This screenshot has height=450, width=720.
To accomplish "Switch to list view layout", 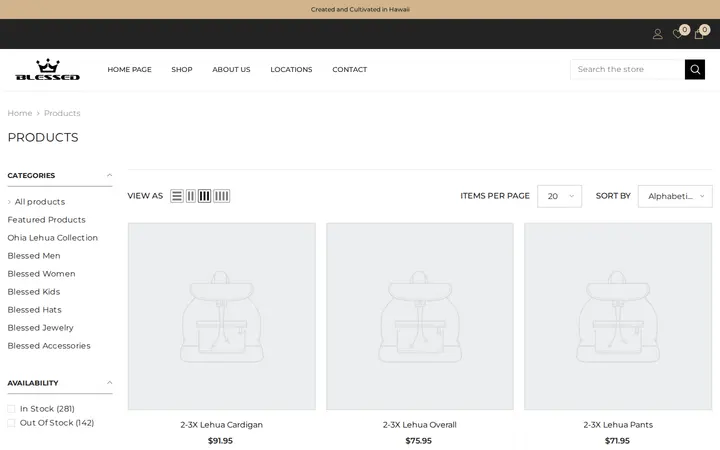I will pyautogui.click(x=177, y=196).
